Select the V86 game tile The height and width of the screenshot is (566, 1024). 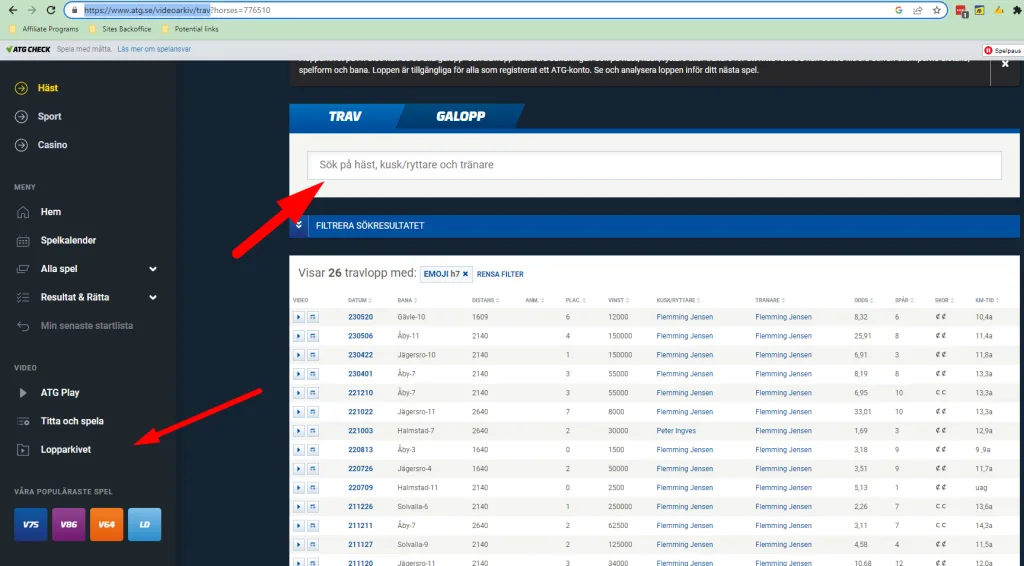coord(69,524)
